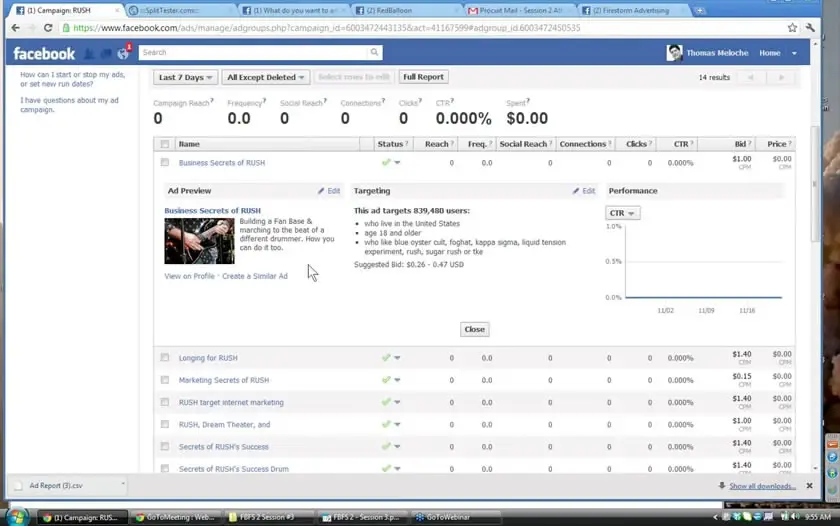Check the RUSH, Dream Theater, and row
The width and height of the screenshot is (840, 526).
(x=164, y=424)
